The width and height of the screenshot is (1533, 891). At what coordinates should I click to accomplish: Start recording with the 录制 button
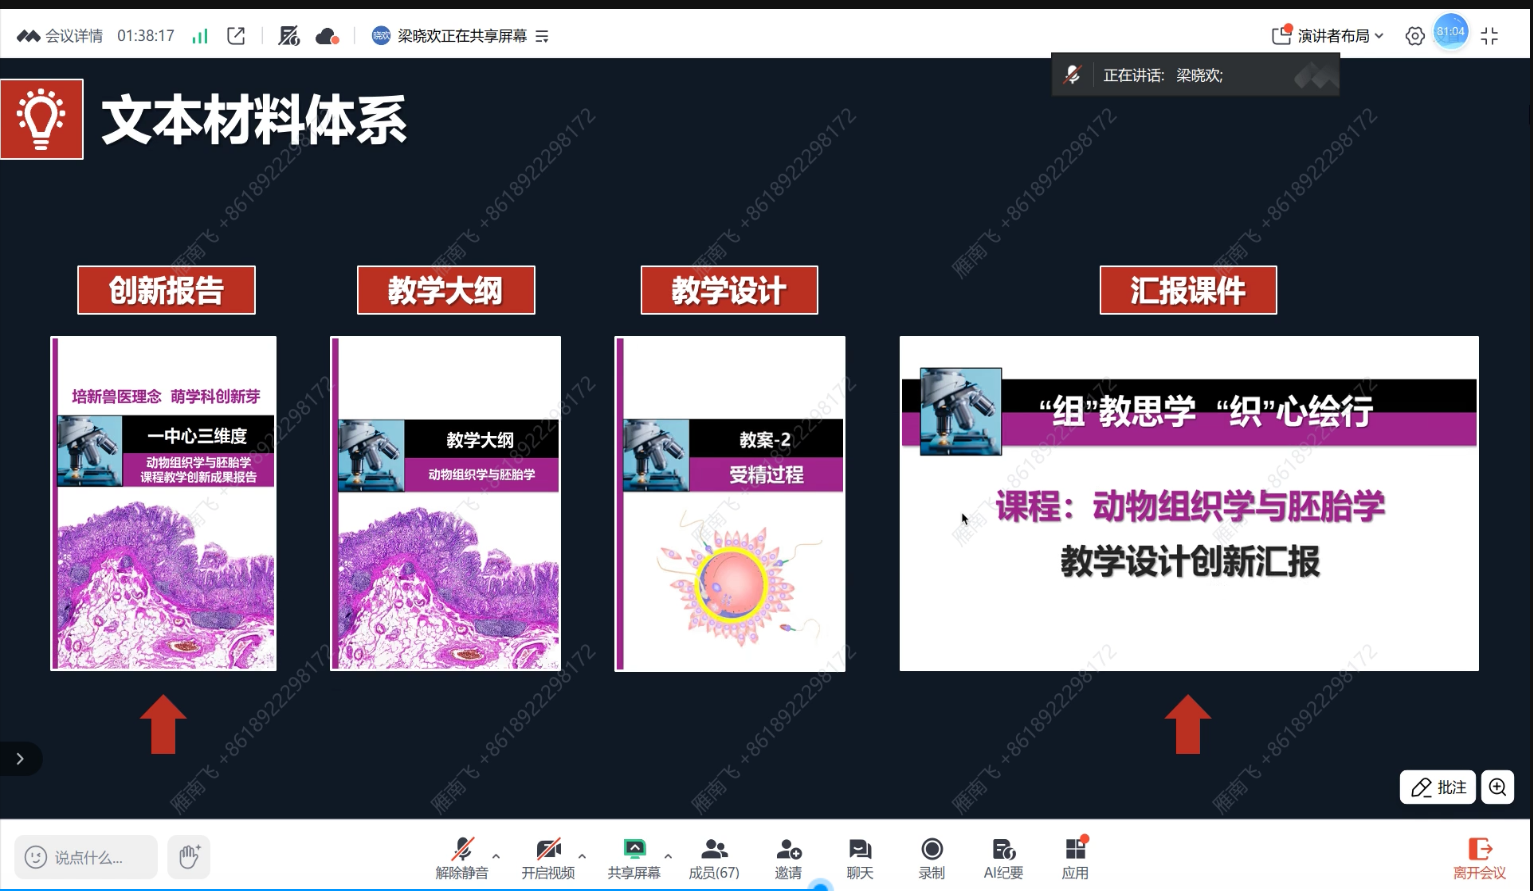point(931,857)
